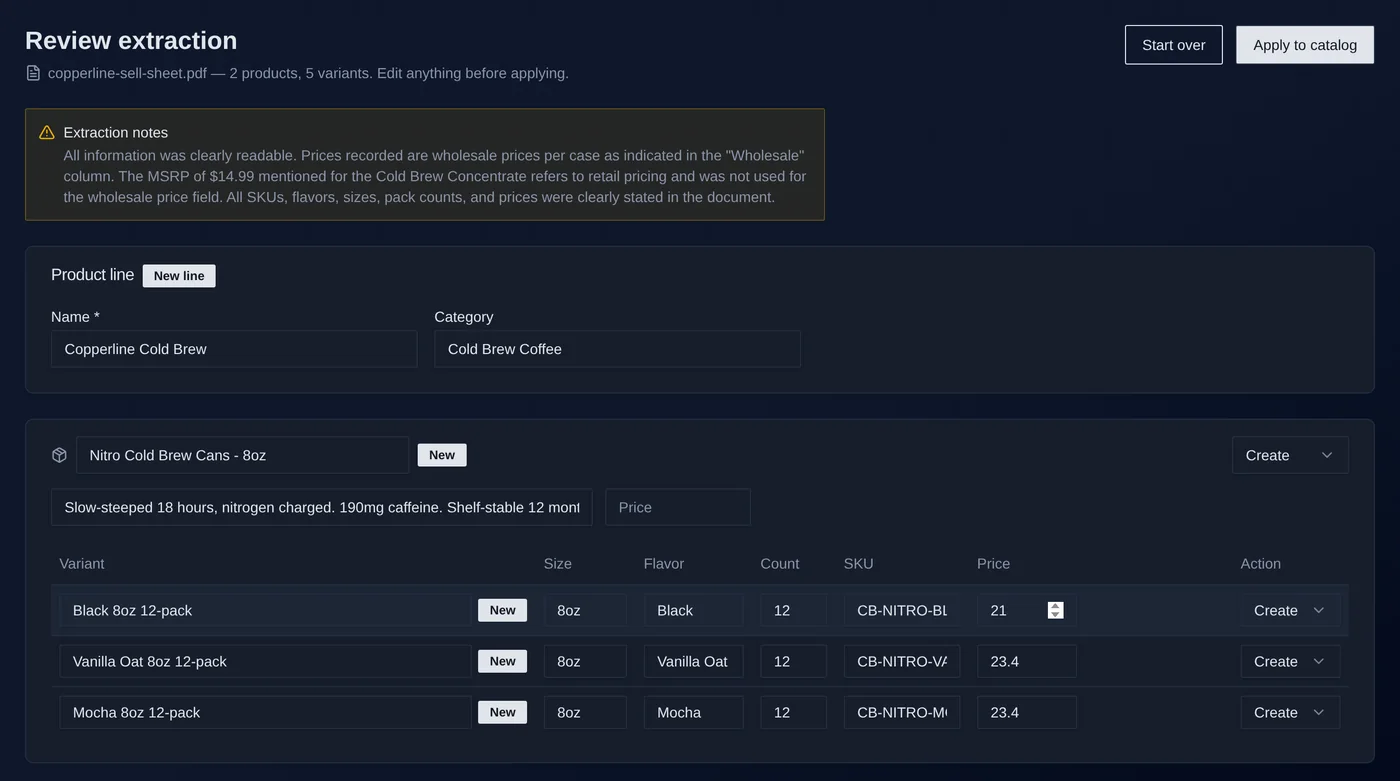Viewport: 1400px width, 781px height.
Task: Click the PDF file document icon
Action: 33,73
